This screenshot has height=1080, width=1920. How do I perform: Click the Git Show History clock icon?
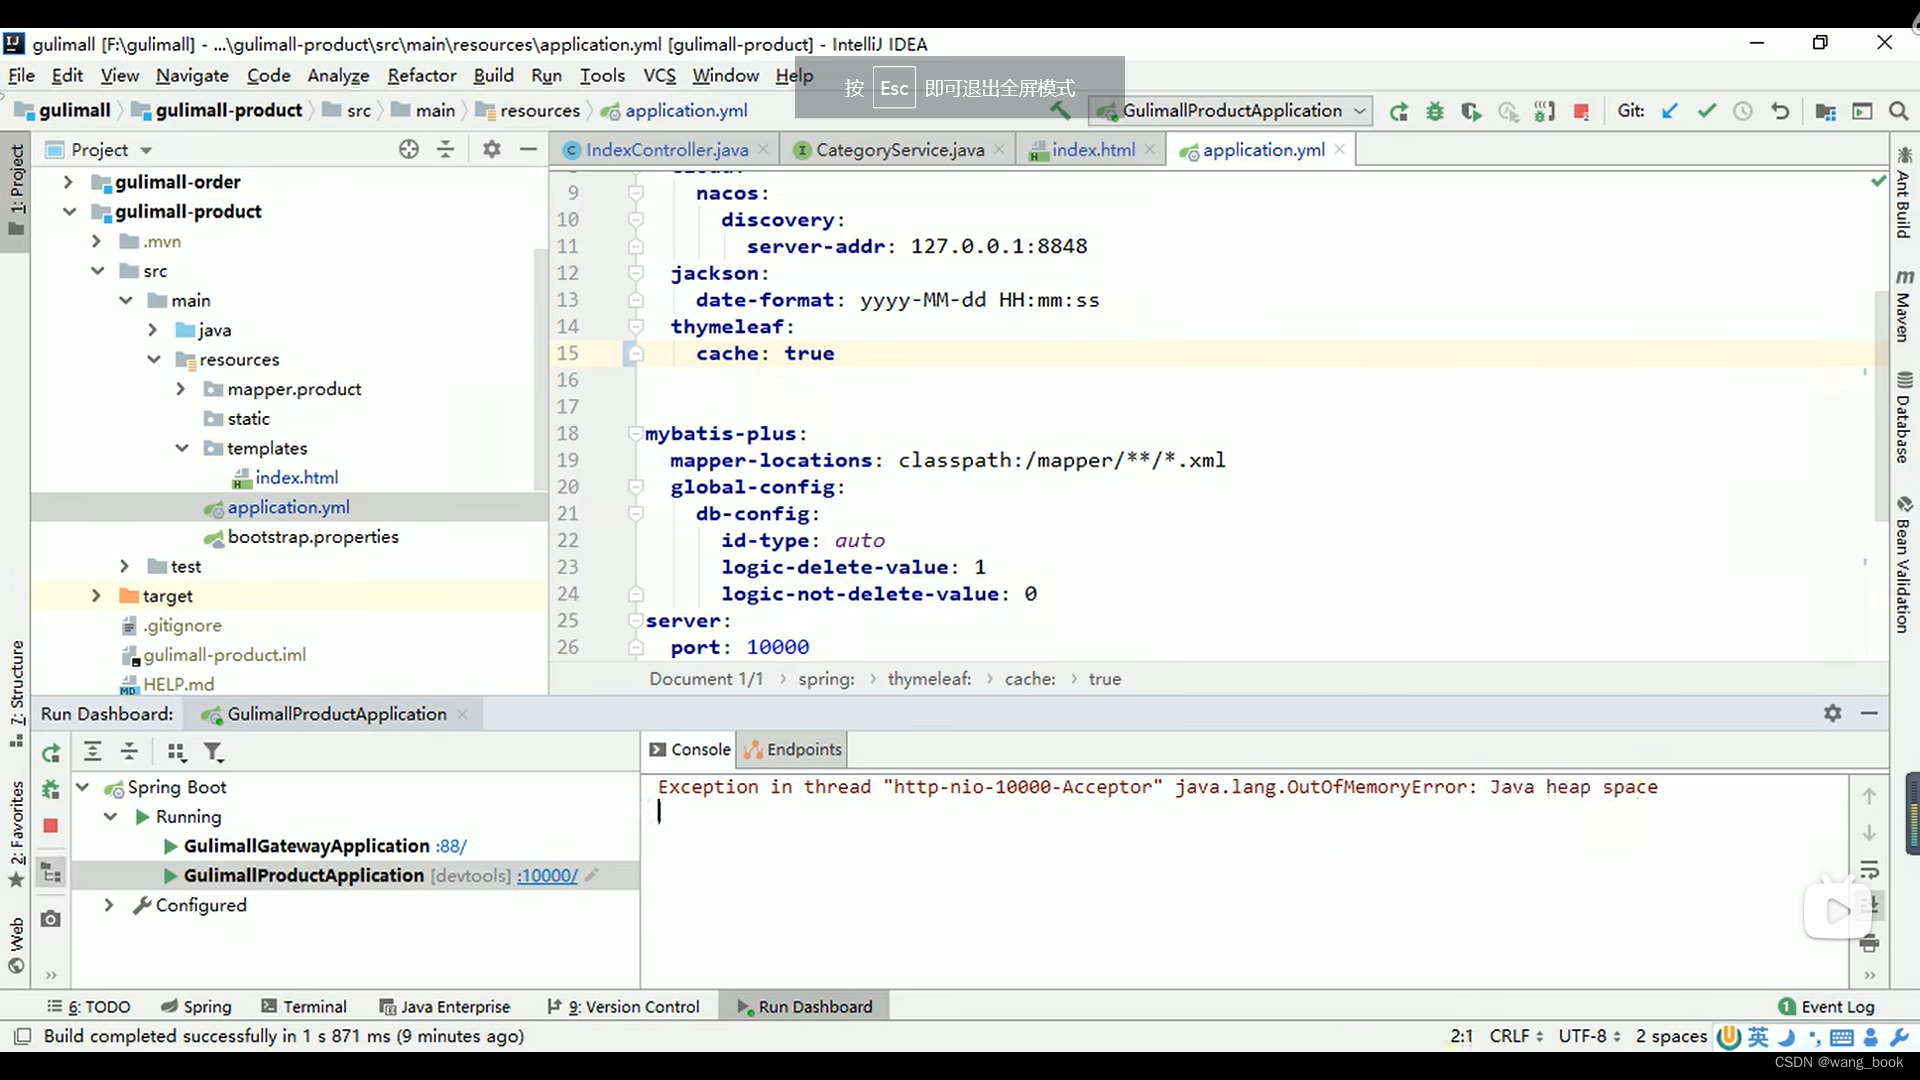click(1743, 111)
